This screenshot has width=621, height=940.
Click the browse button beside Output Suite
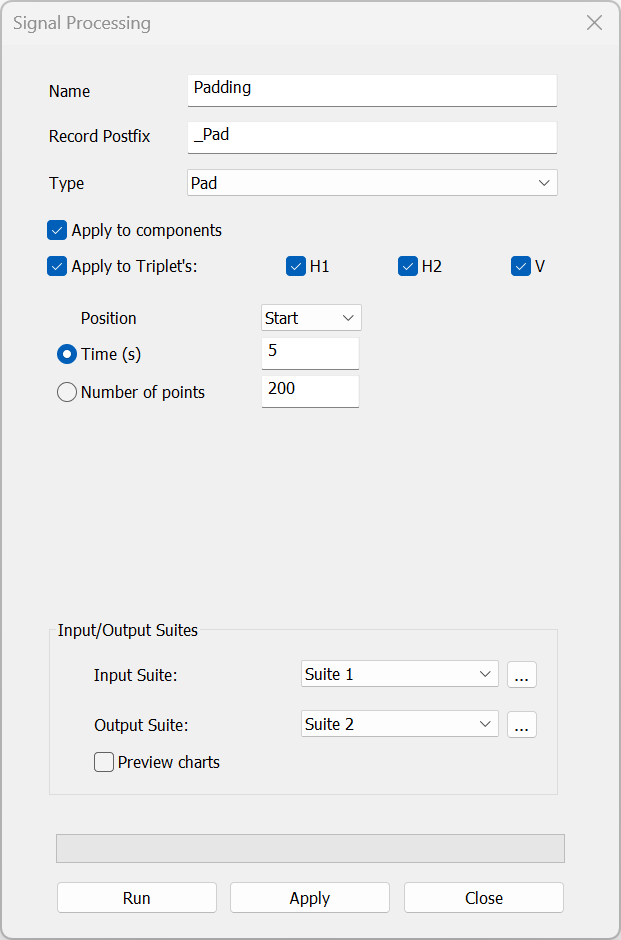(521, 725)
